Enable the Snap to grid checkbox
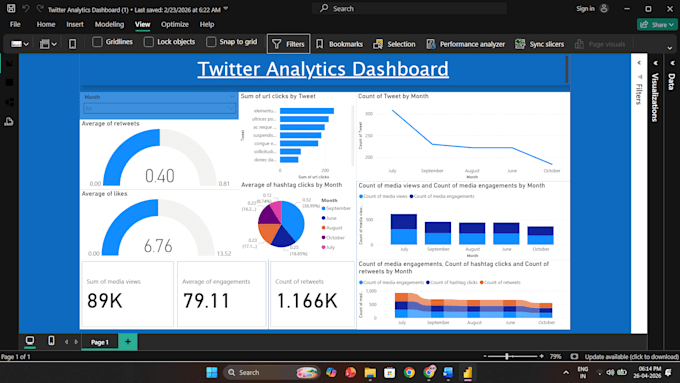The height and width of the screenshot is (383, 680). pyautogui.click(x=211, y=42)
